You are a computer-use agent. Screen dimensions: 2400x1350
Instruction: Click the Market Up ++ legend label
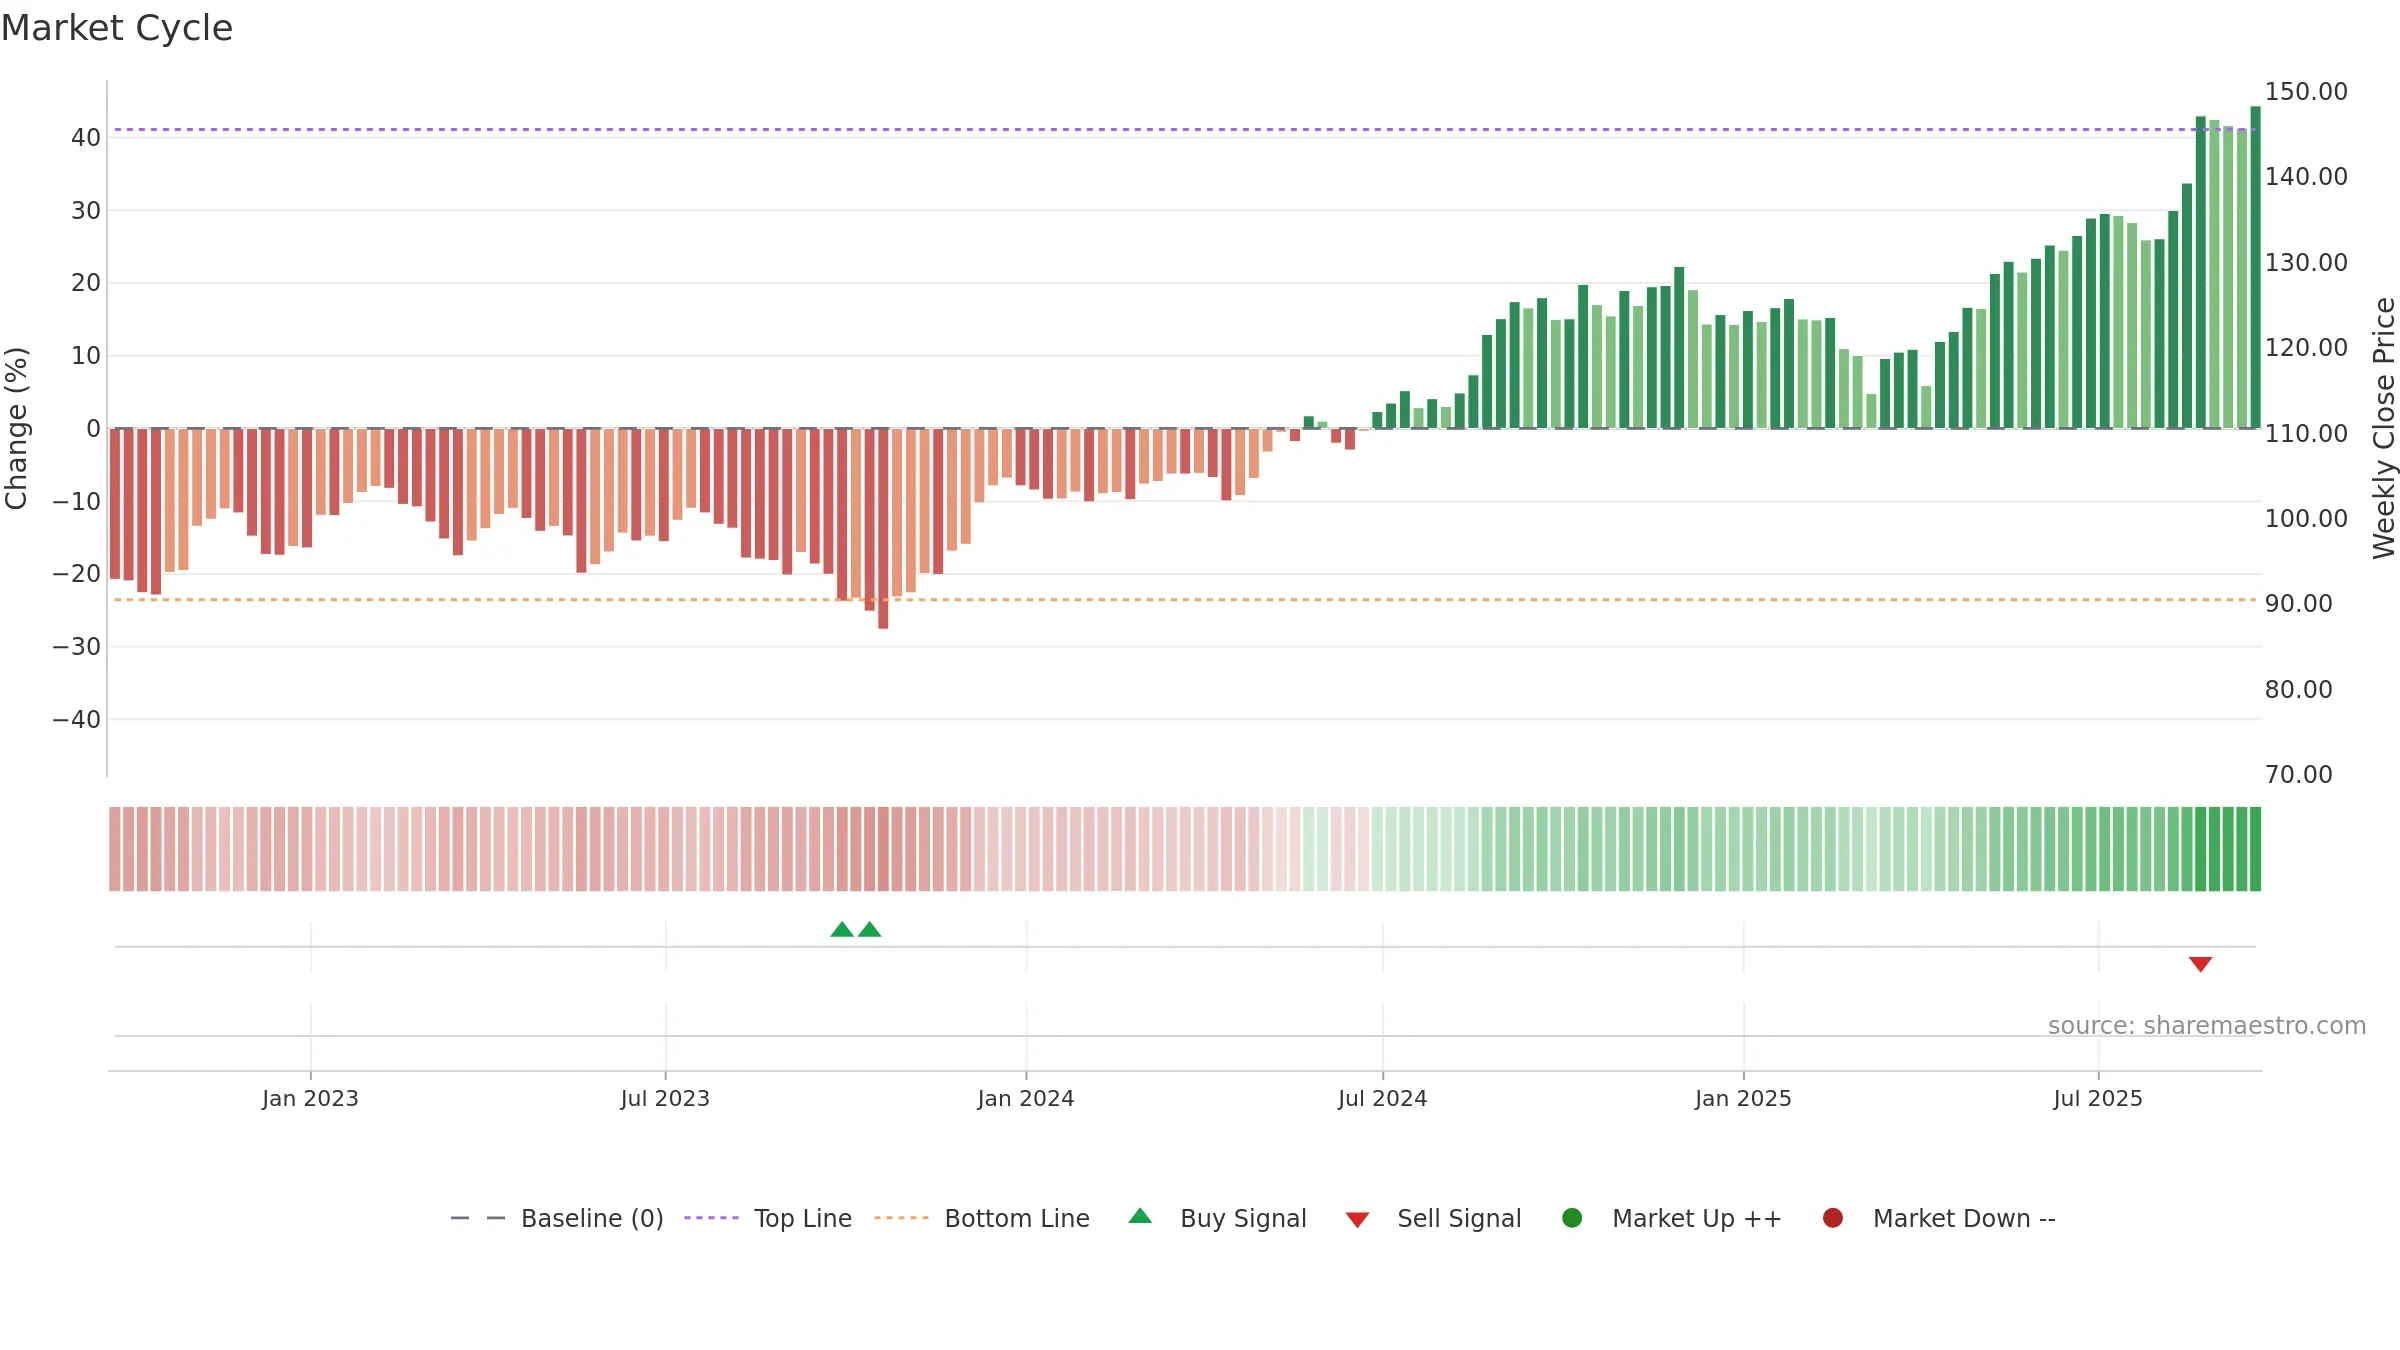point(1697,1218)
